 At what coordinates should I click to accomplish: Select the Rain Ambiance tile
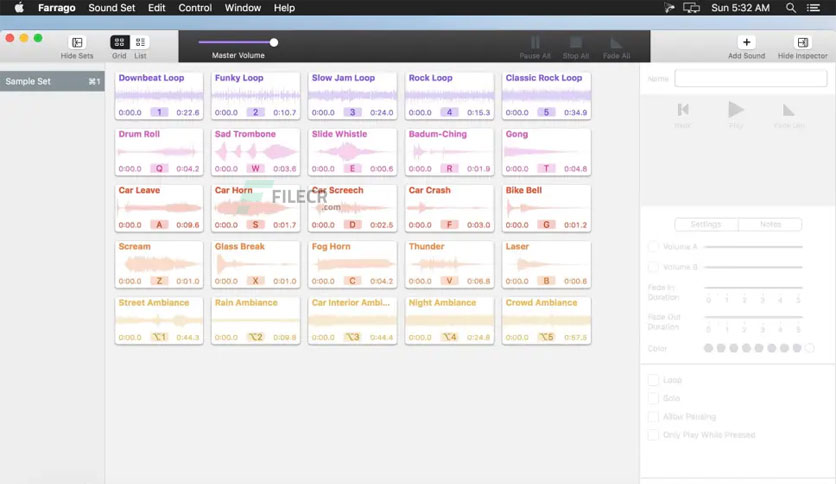pyautogui.click(x=255, y=321)
